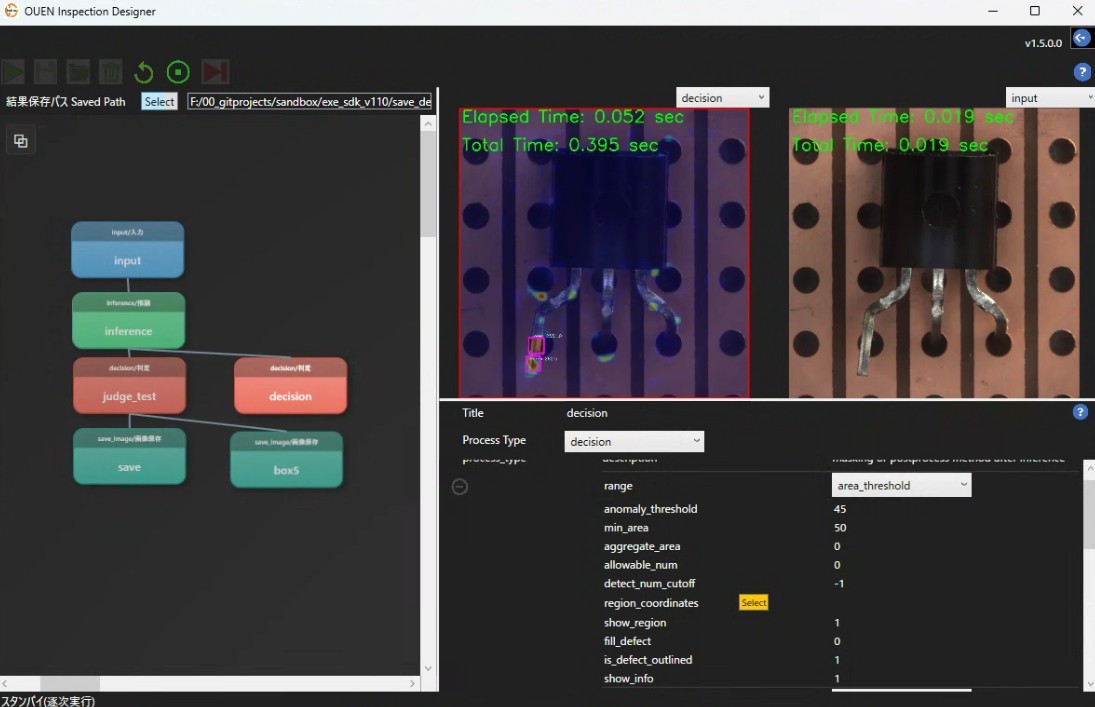Open the Process Type dropdown
Viewport: 1095px width, 707px height.
[x=634, y=442]
